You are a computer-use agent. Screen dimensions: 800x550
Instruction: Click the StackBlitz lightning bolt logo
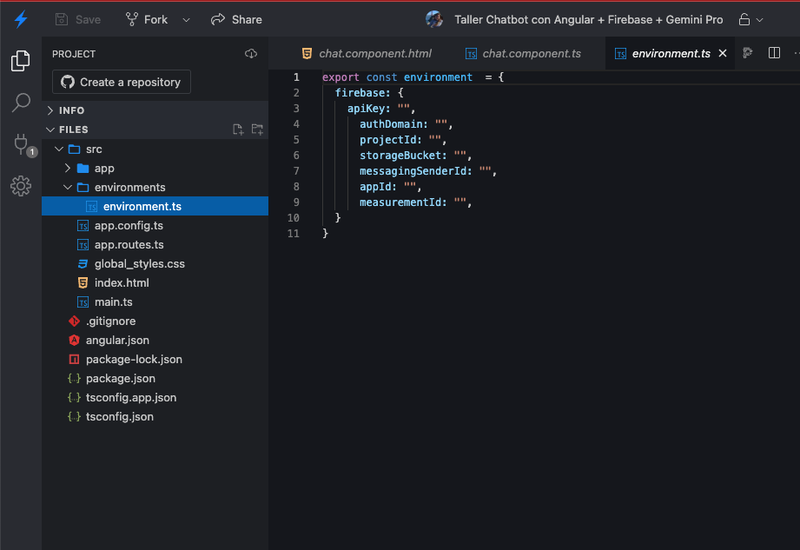click(x=21, y=19)
